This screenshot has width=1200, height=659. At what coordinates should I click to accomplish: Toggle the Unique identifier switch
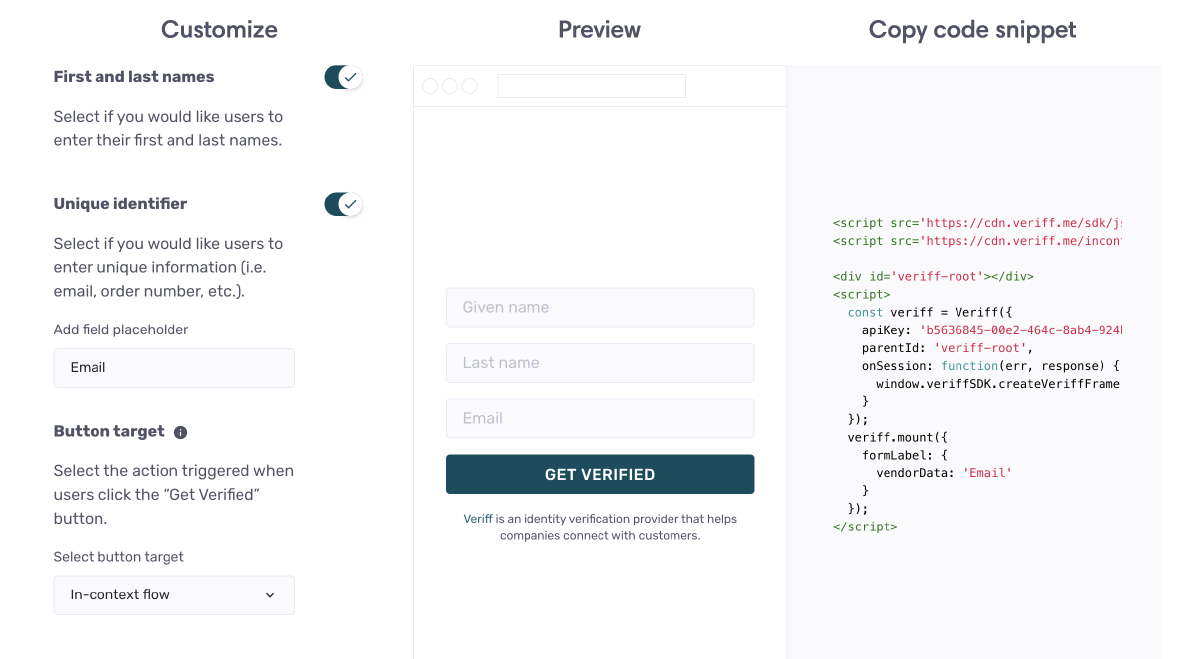pyautogui.click(x=343, y=204)
